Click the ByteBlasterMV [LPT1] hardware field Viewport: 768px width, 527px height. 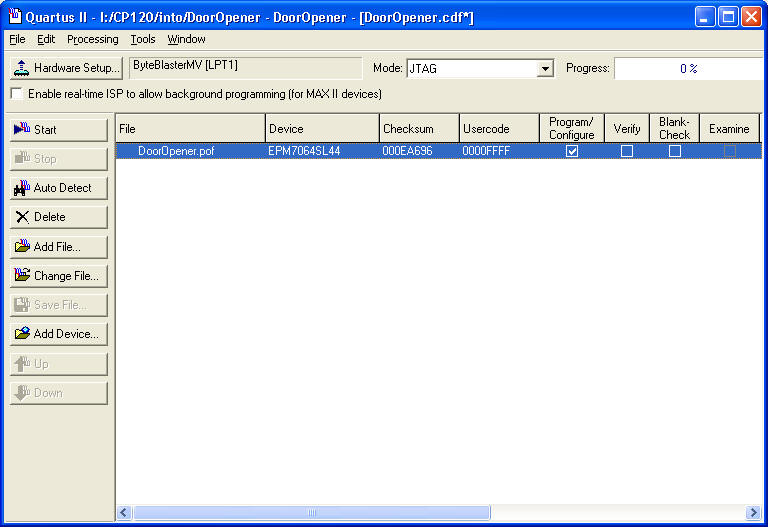pos(245,68)
